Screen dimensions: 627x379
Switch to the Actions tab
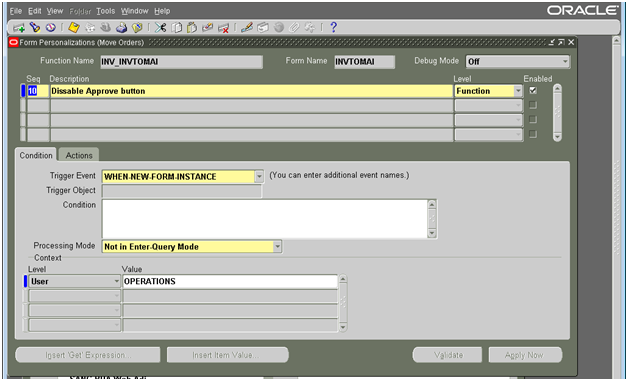click(x=79, y=155)
